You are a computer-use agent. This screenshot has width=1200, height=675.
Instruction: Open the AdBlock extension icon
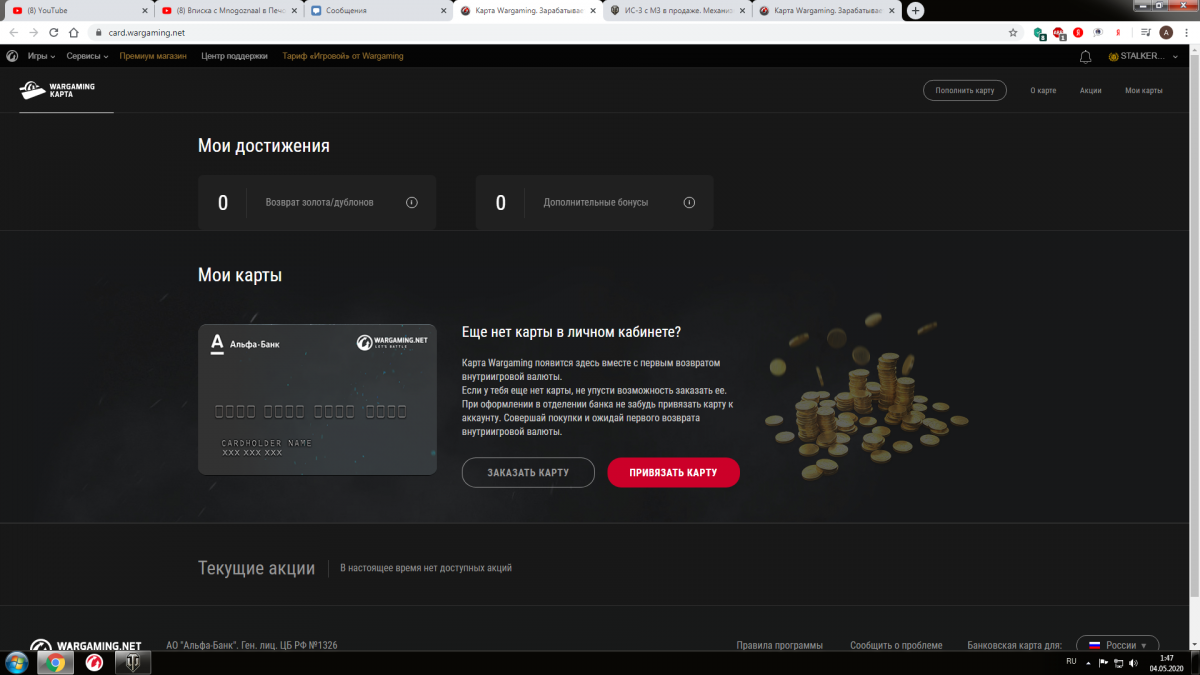click(1059, 32)
